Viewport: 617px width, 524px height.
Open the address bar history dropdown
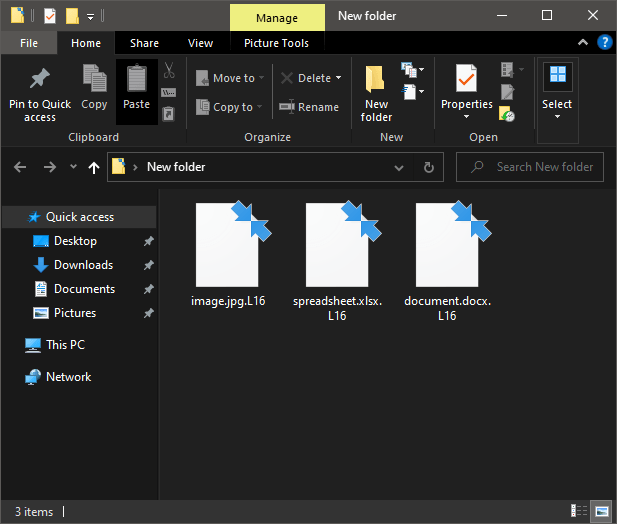point(399,167)
